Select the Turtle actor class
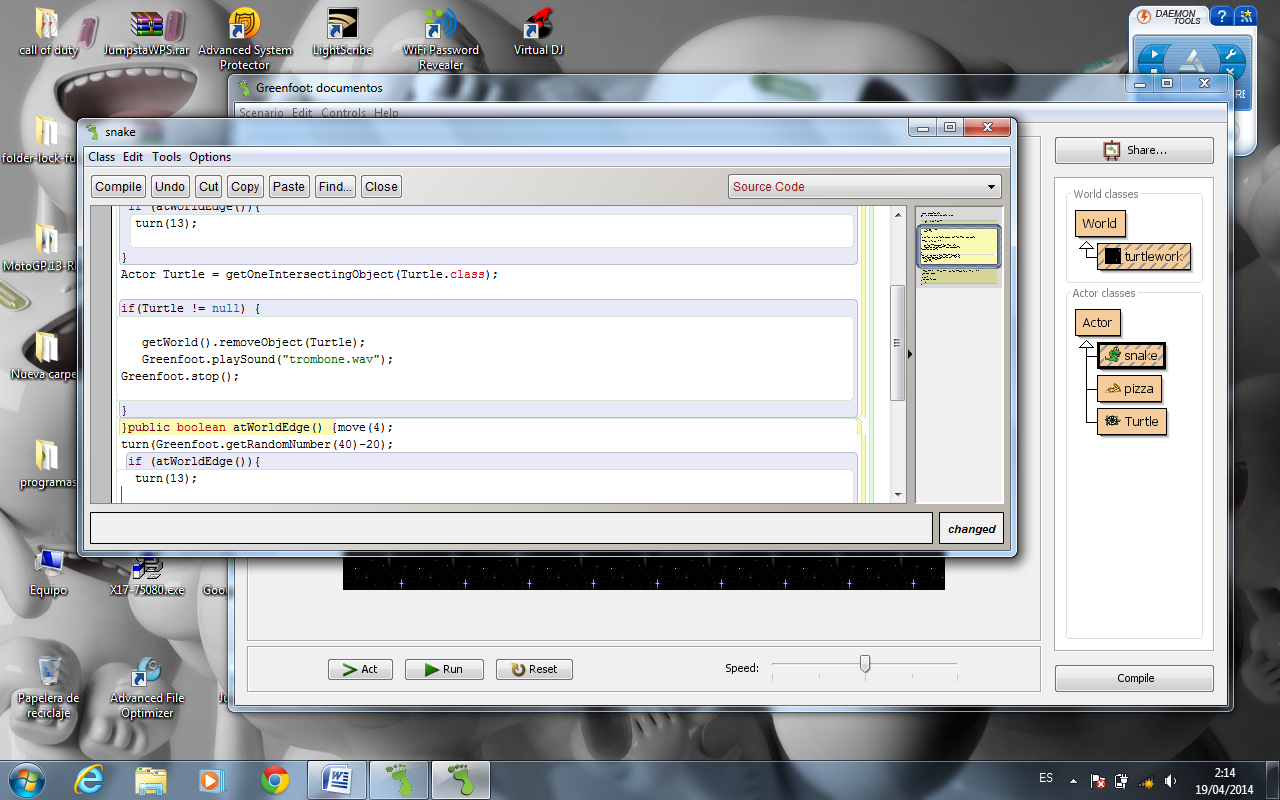The width and height of the screenshot is (1280, 800). pyautogui.click(x=1131, y=421)
